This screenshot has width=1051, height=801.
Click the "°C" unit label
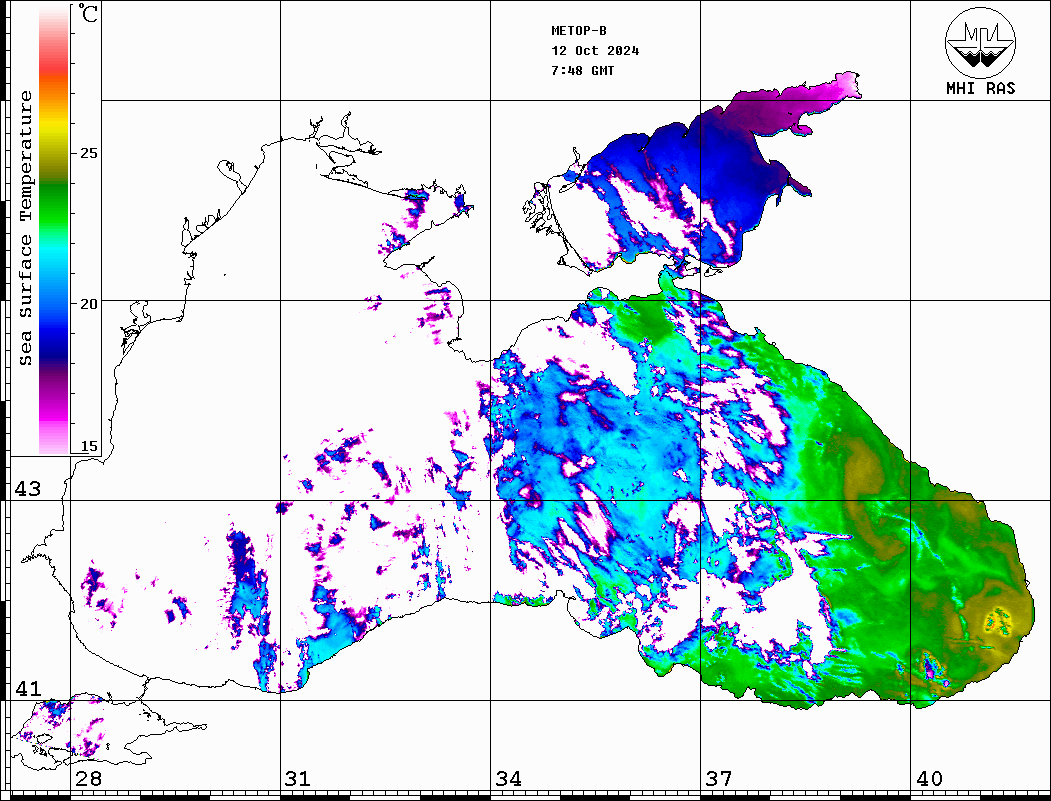[x=88, y=13]
